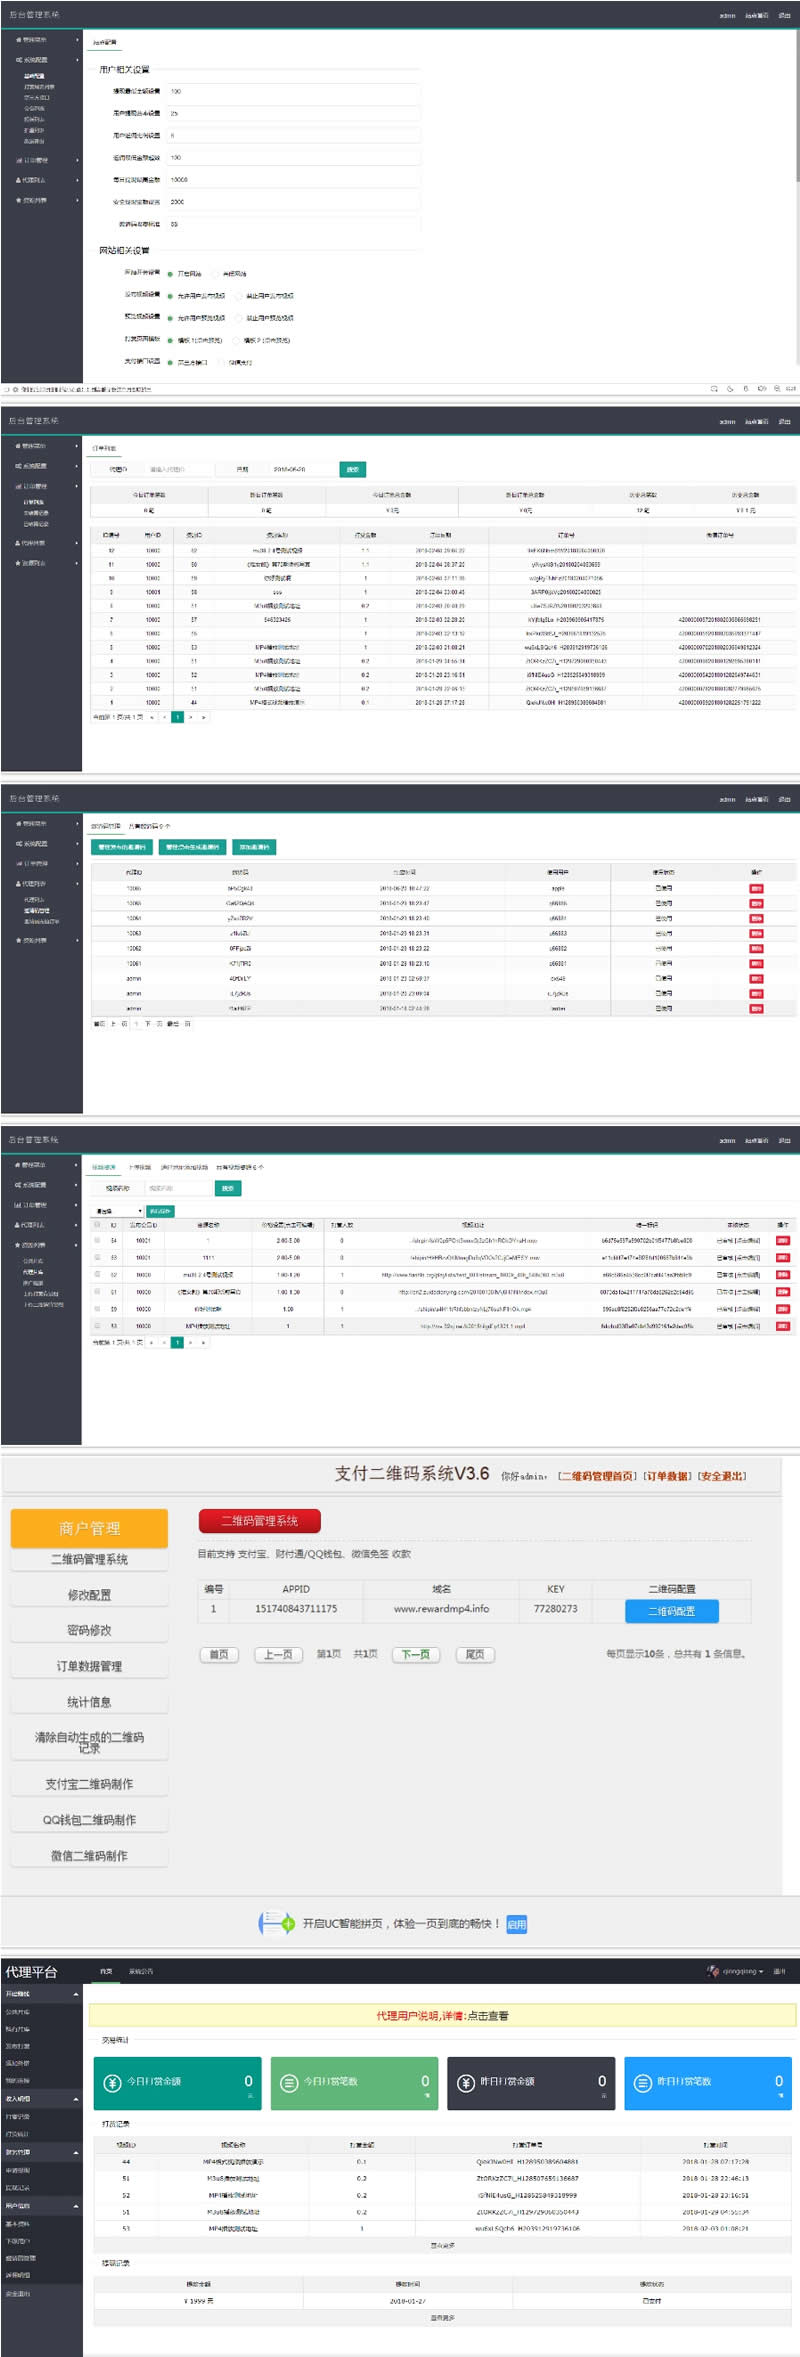This screenshot has width=800, height=2357.
Task: Switch to the 系统公告 tab
Action: click(141, 1971)
